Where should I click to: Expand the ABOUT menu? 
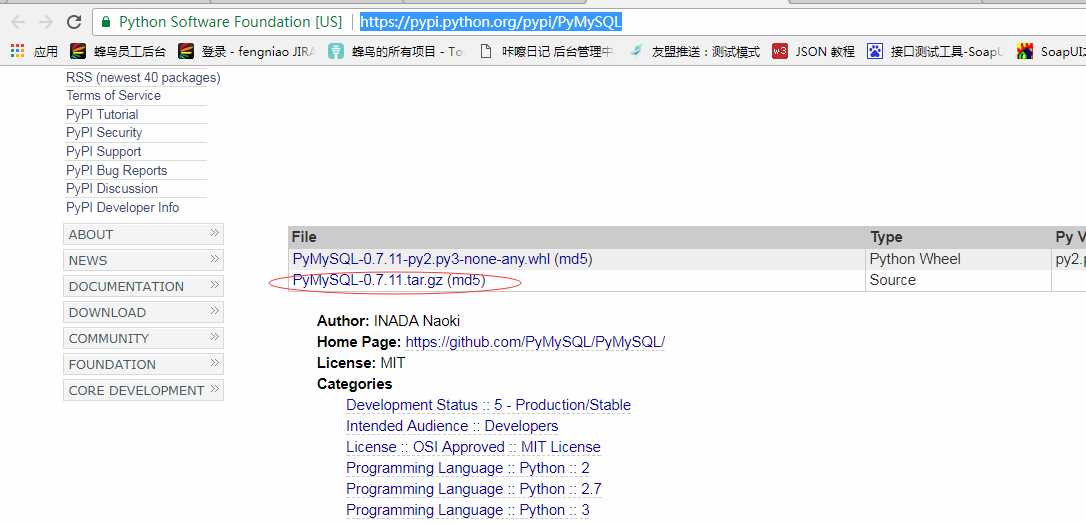(143, 234)
